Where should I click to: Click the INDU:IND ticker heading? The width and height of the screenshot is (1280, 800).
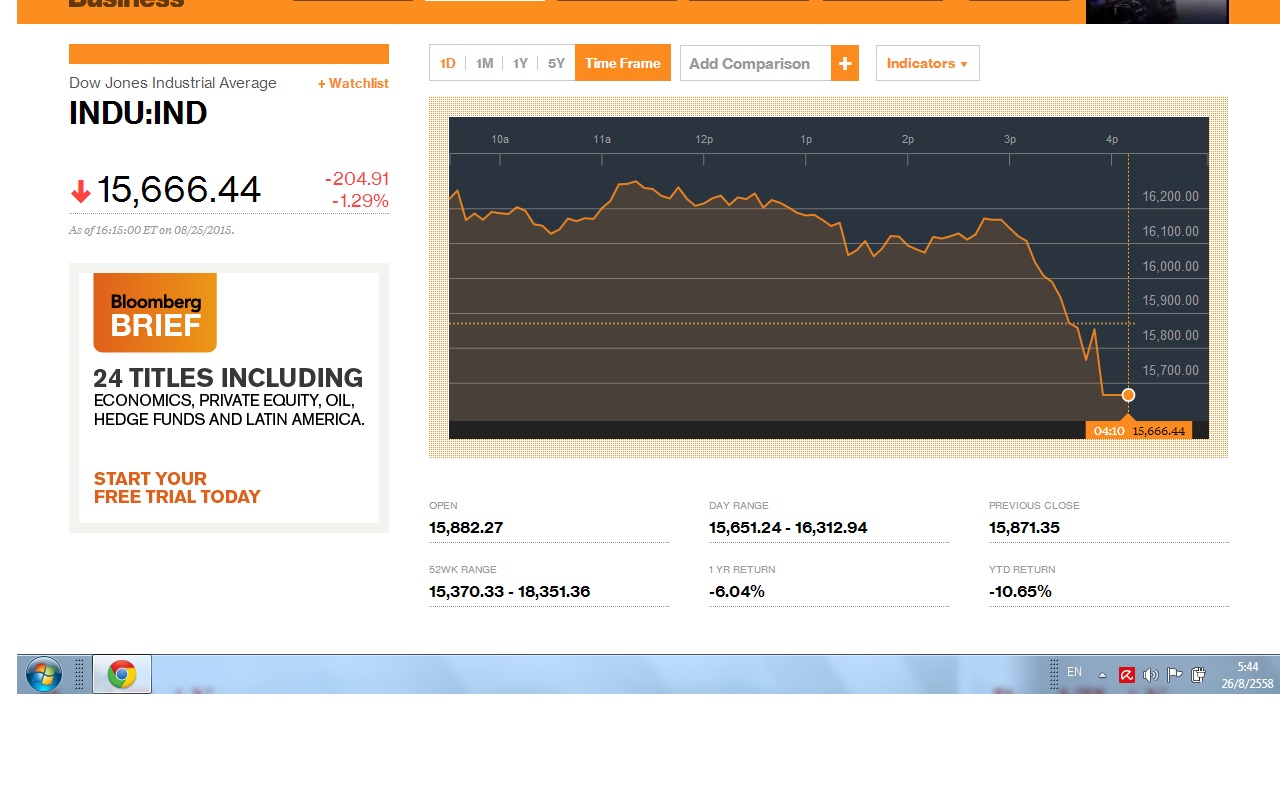138,113
